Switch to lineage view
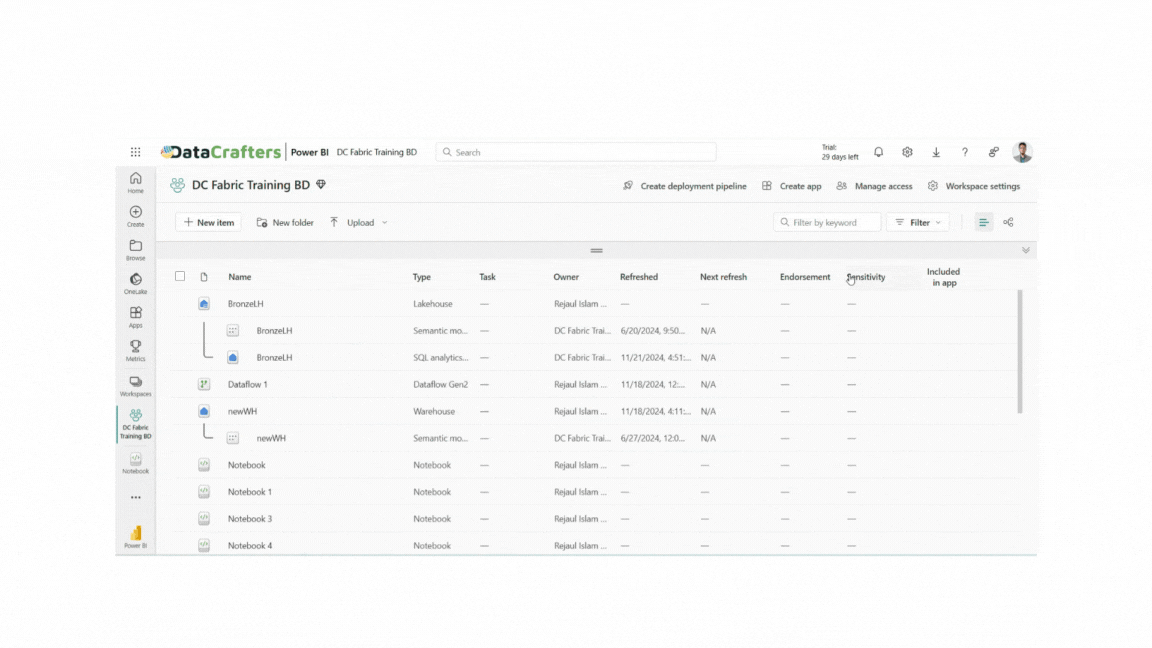The image size is (1152, 648). tap(1008, 222)
